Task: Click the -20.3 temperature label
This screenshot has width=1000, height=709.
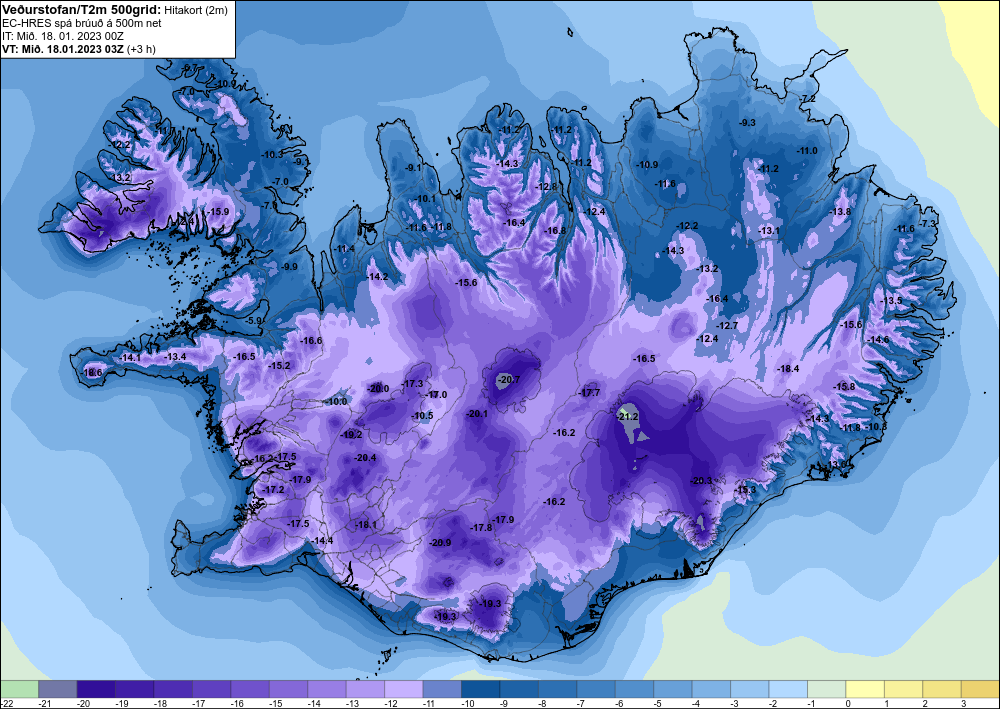Action: click(701, 481)
